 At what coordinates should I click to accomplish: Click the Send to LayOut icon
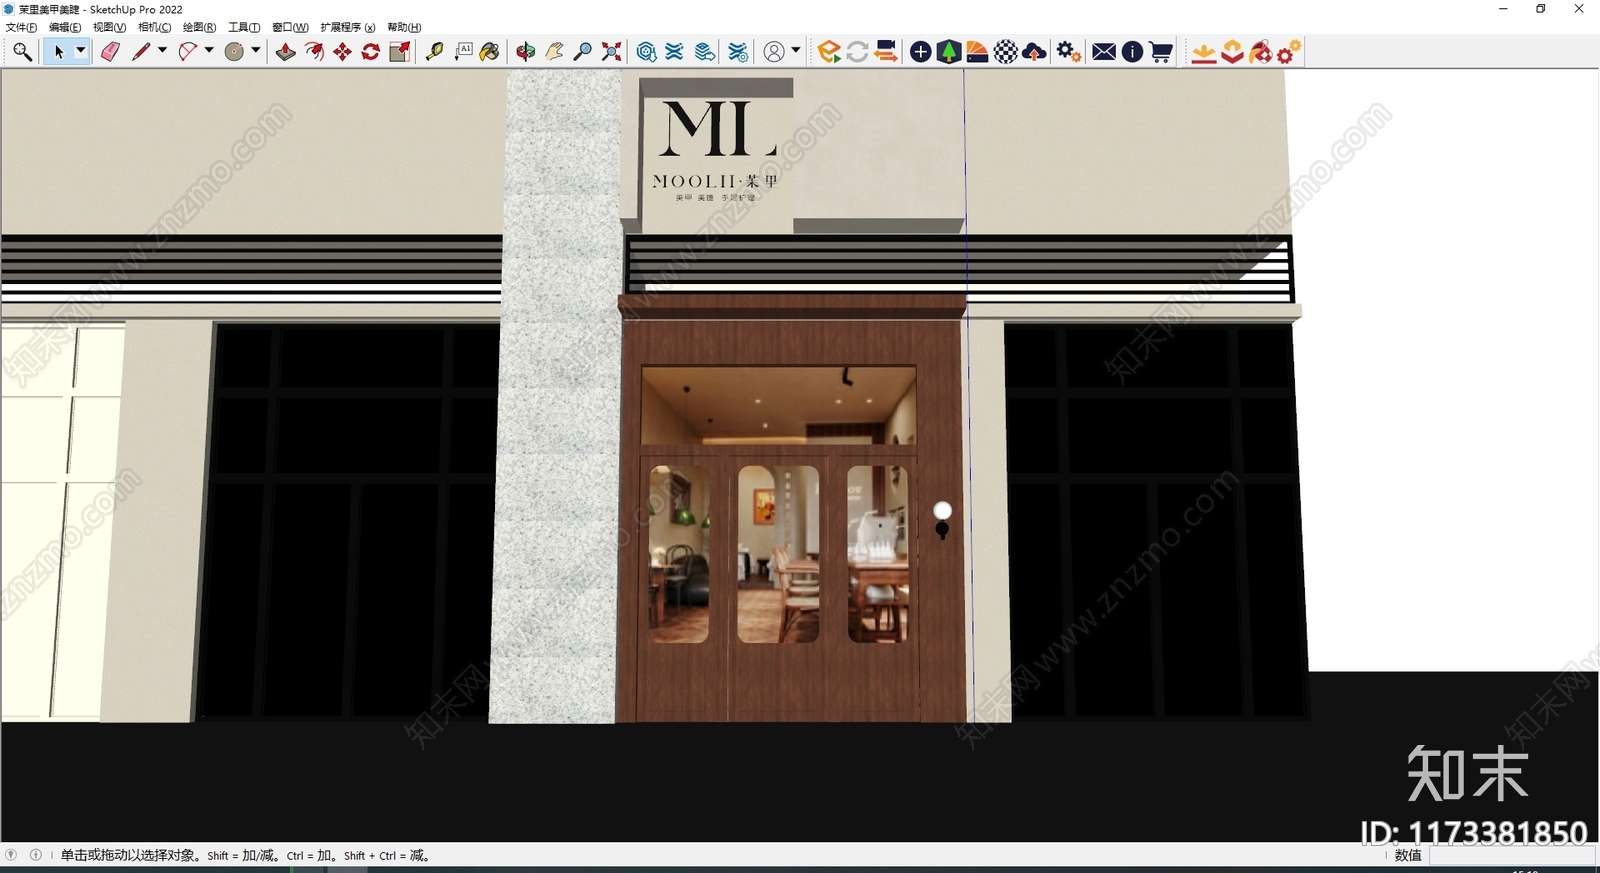click(x=705, y=52)
